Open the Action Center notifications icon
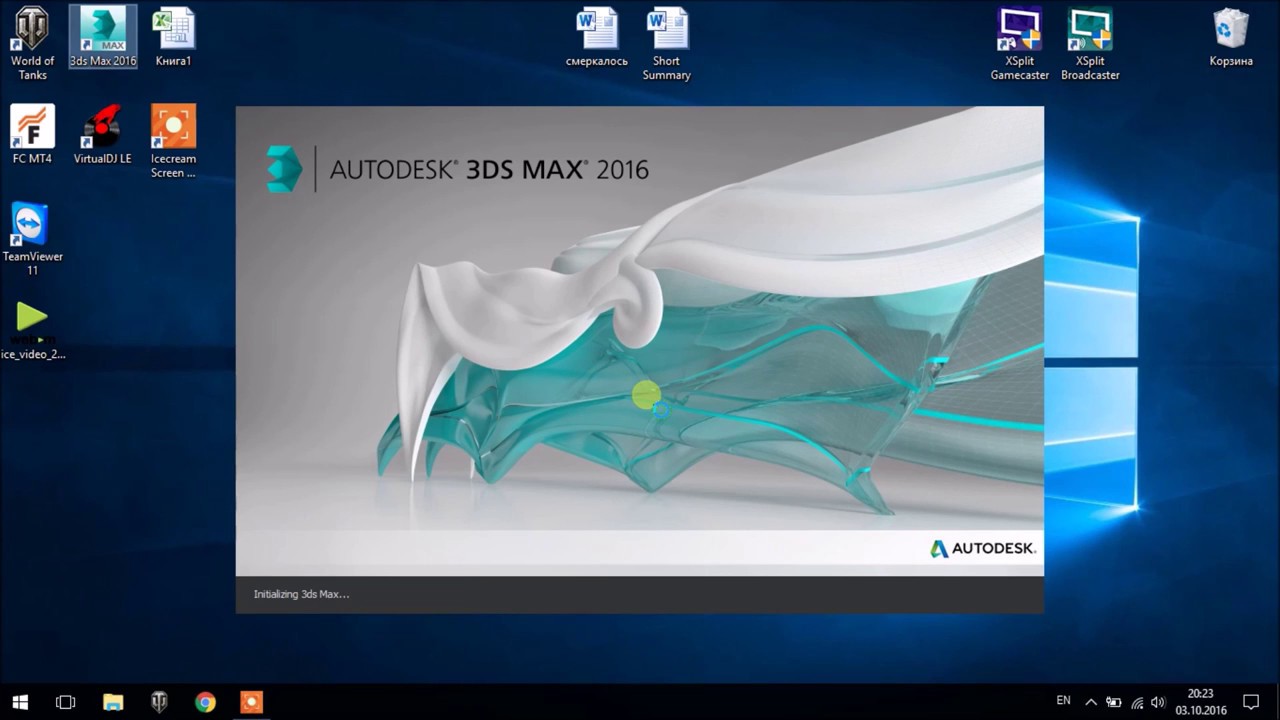 pyautogui.click(x=1251, y=702)
